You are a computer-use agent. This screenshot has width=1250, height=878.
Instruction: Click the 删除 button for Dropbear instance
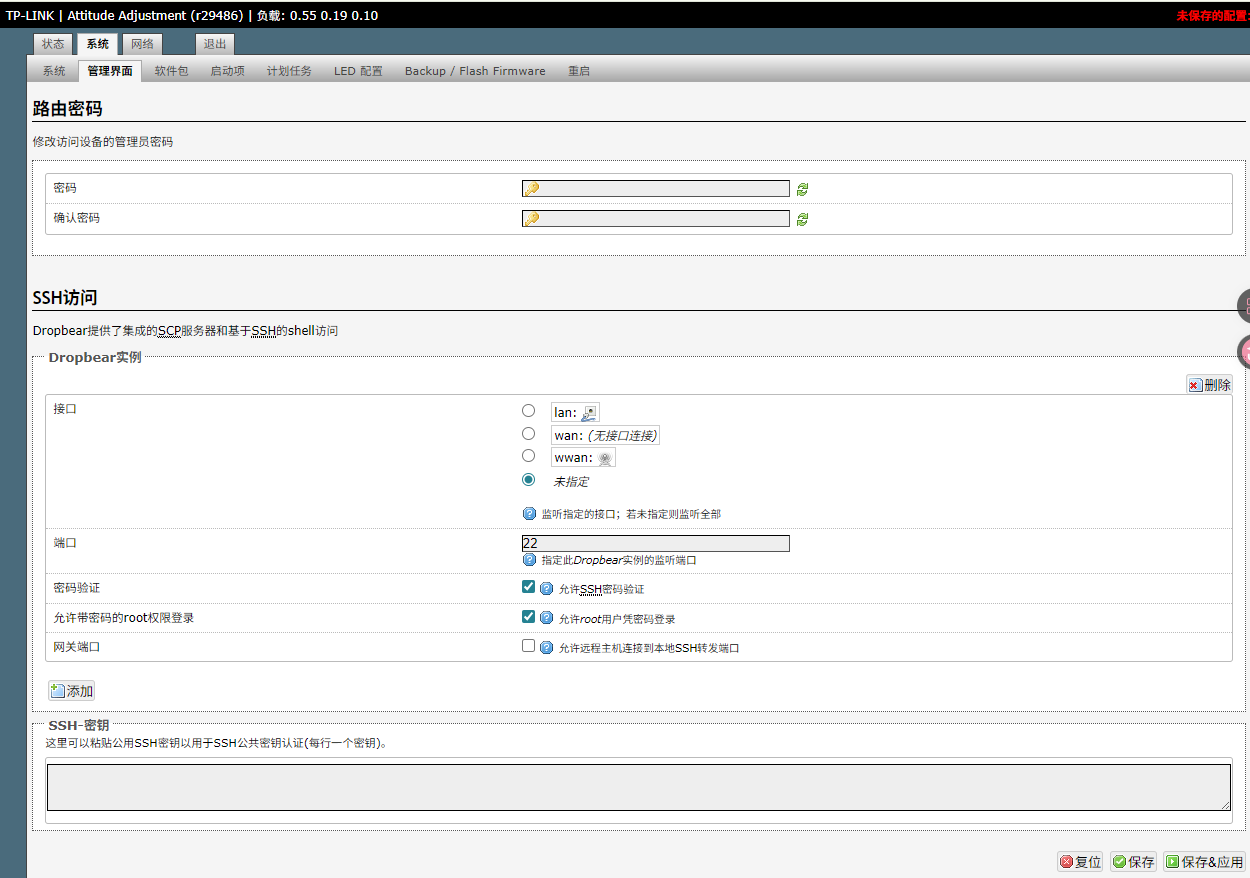click(1209, 385)
